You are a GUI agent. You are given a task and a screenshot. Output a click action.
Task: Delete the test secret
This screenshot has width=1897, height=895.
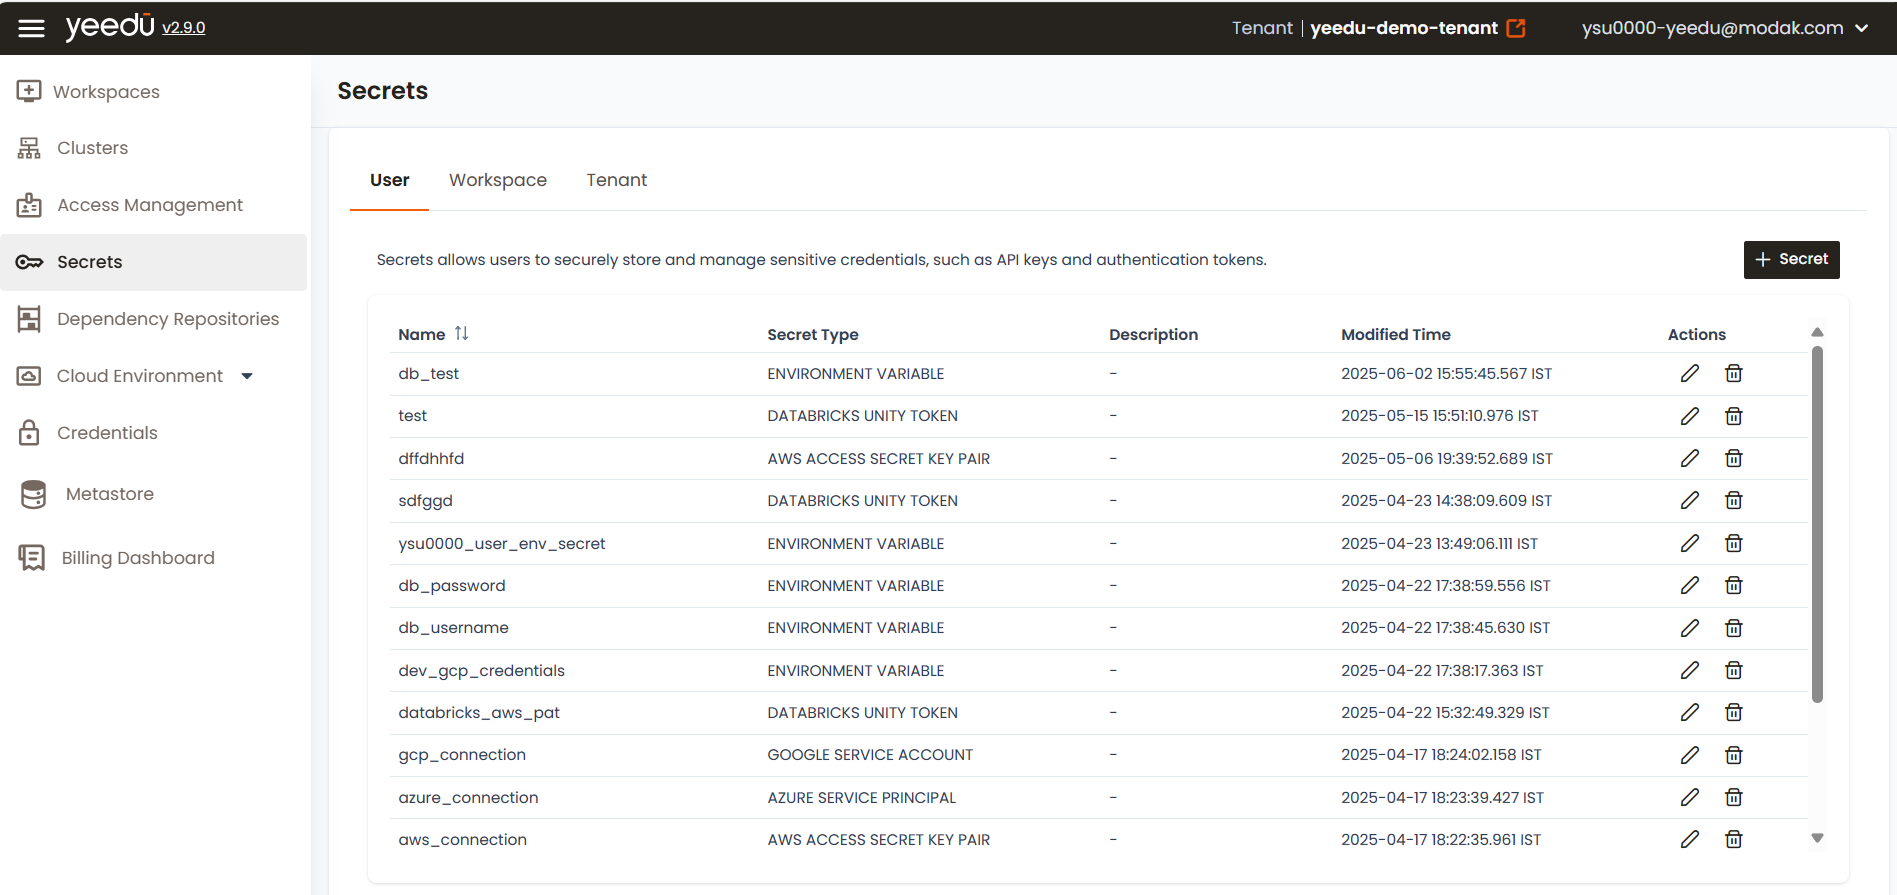pos(1734,416)
